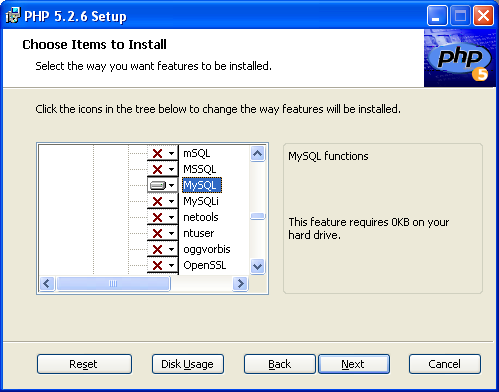Go Back to previous step
The width and height of the screenshot is (499, 392).
[280, 364]
